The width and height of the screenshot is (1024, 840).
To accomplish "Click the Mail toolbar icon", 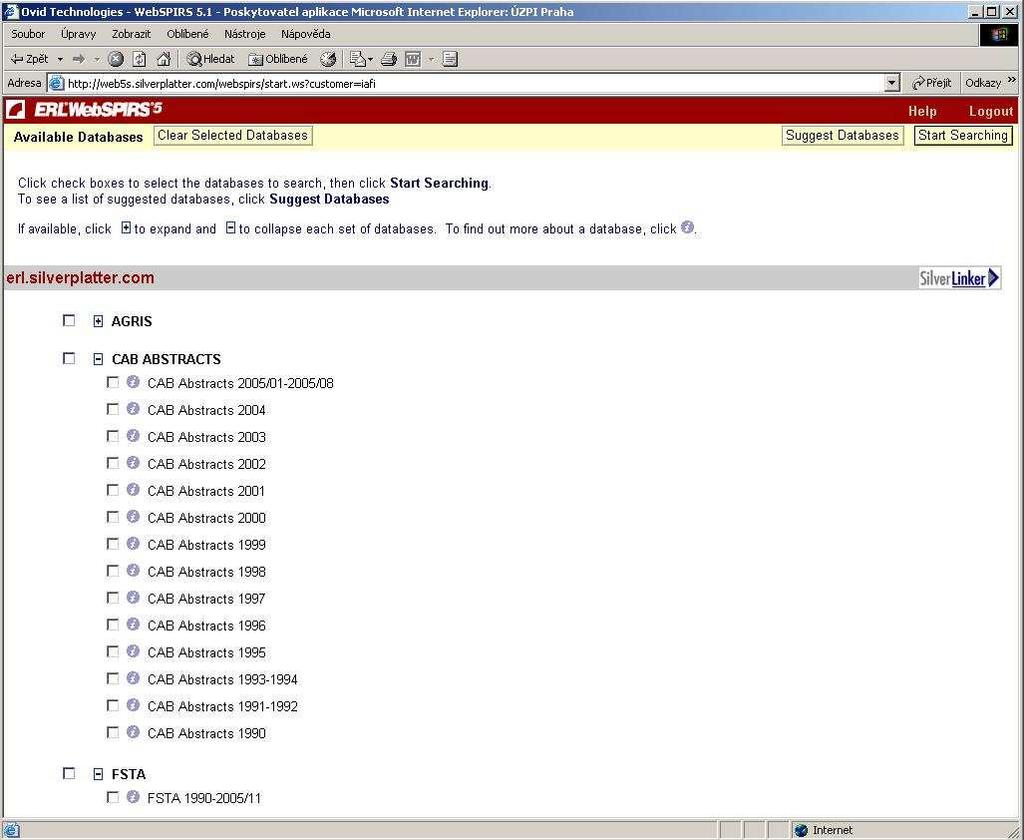I will click(357, 59).
